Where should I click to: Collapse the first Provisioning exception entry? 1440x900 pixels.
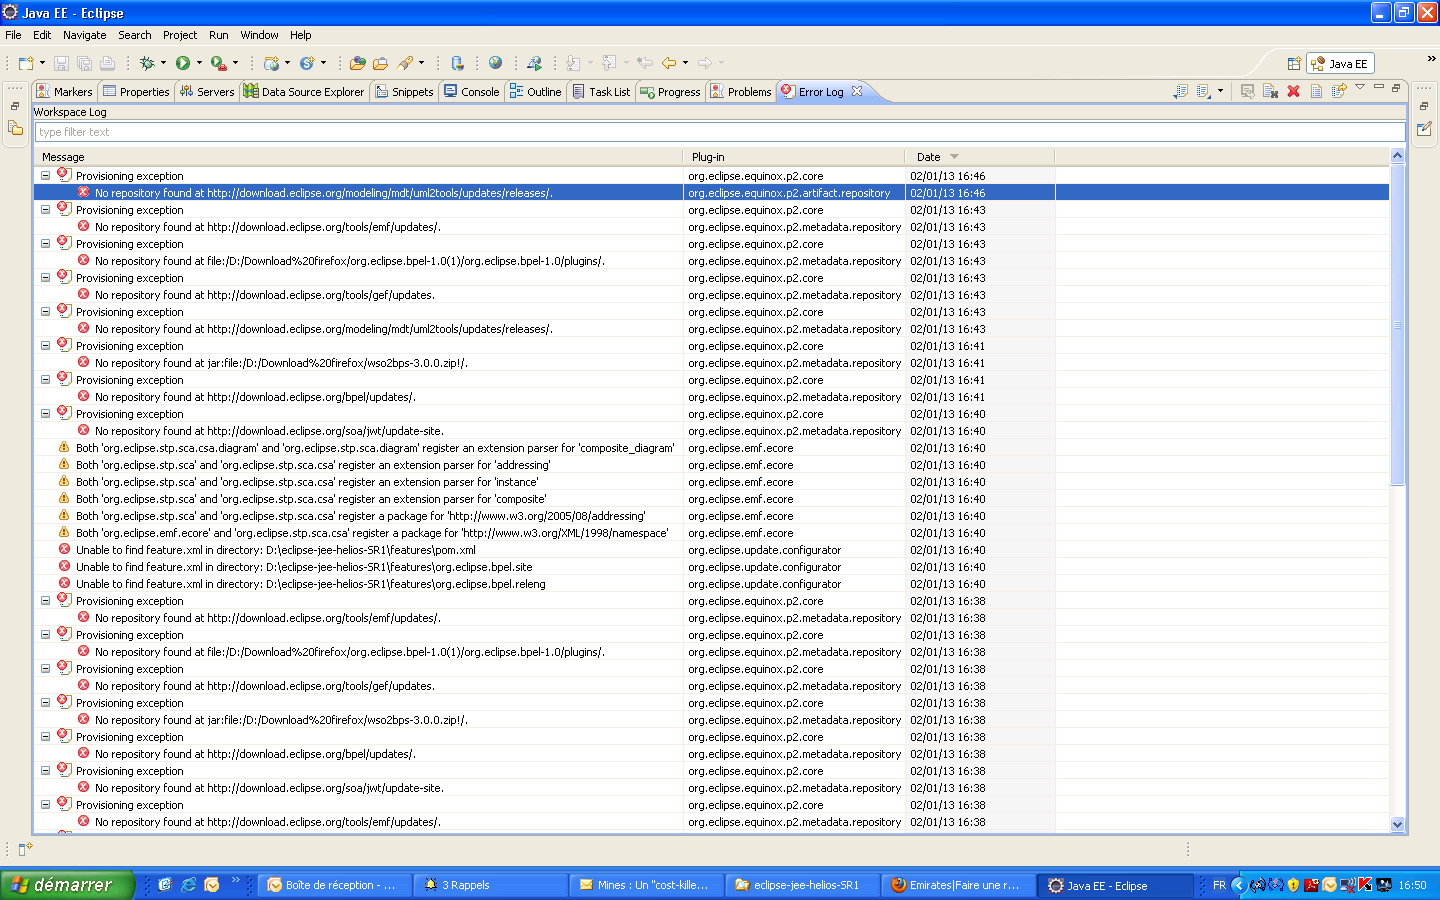coord(45,175)
